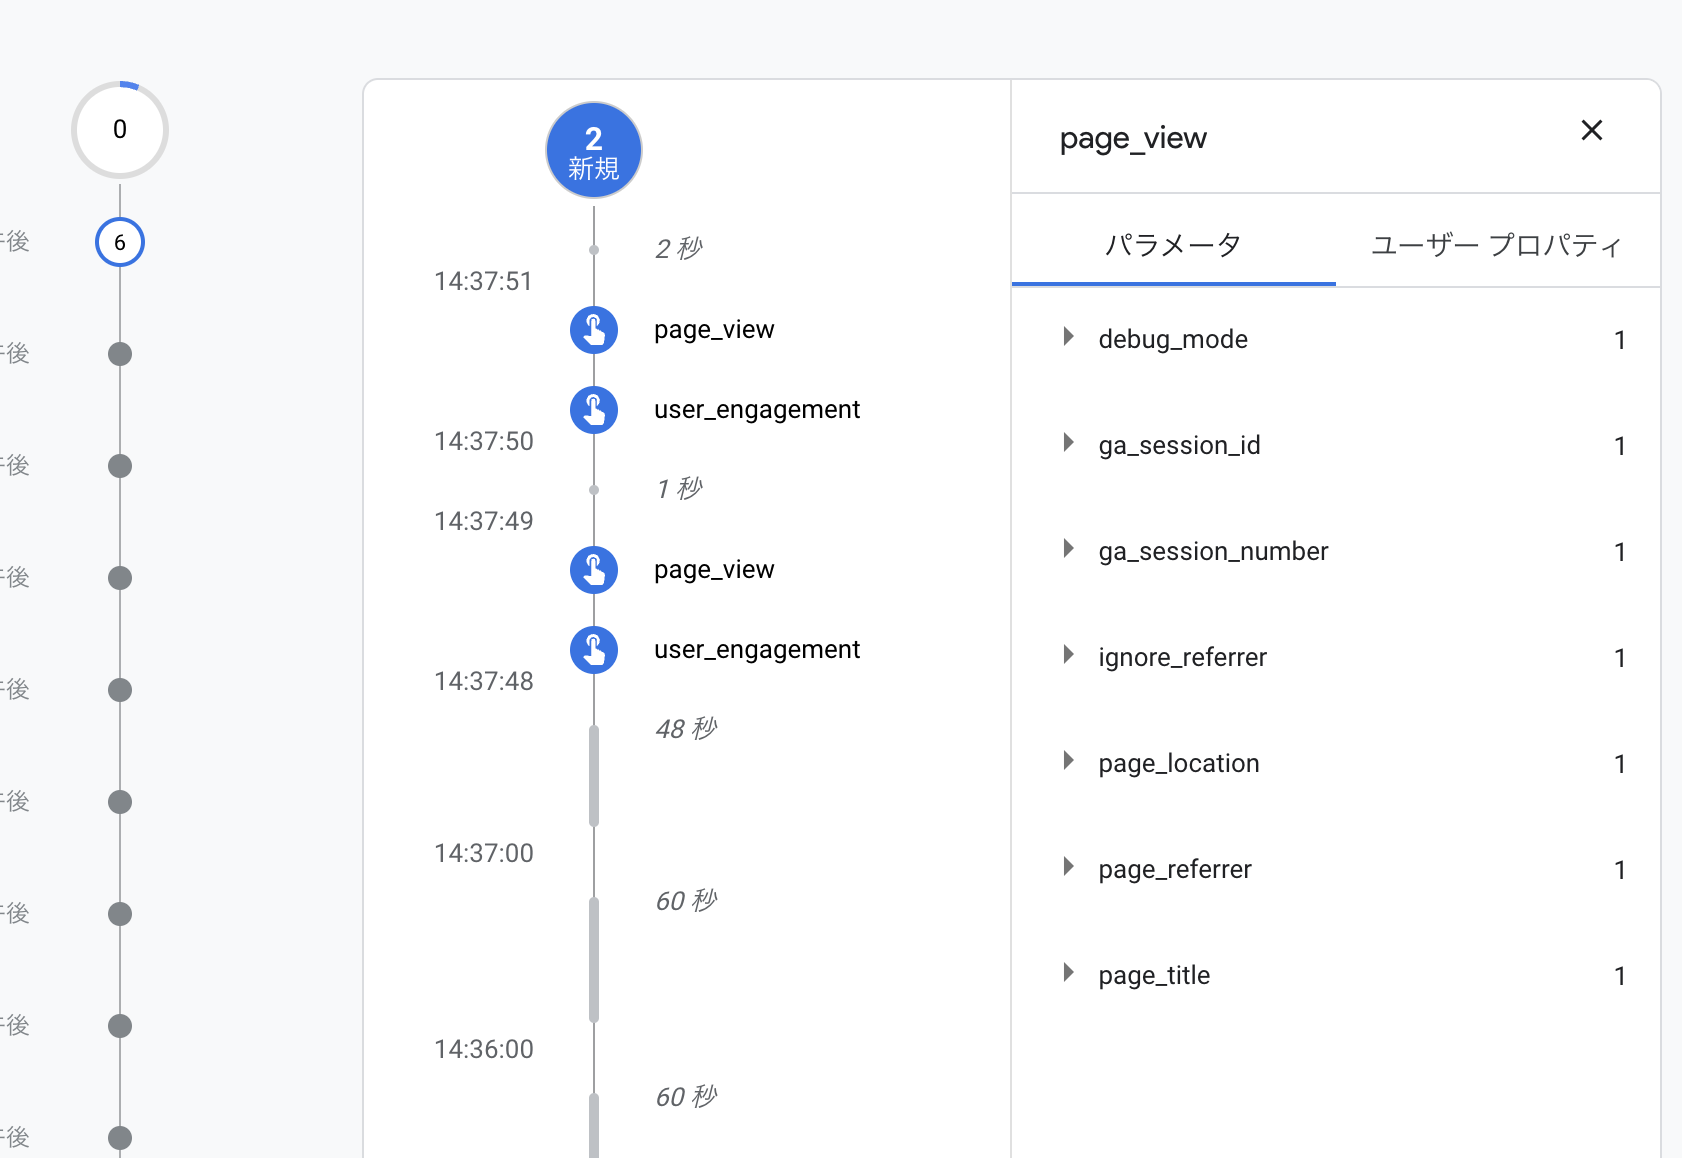Click the gray dot directly below the 6 circle

click(x=120, y=354)
